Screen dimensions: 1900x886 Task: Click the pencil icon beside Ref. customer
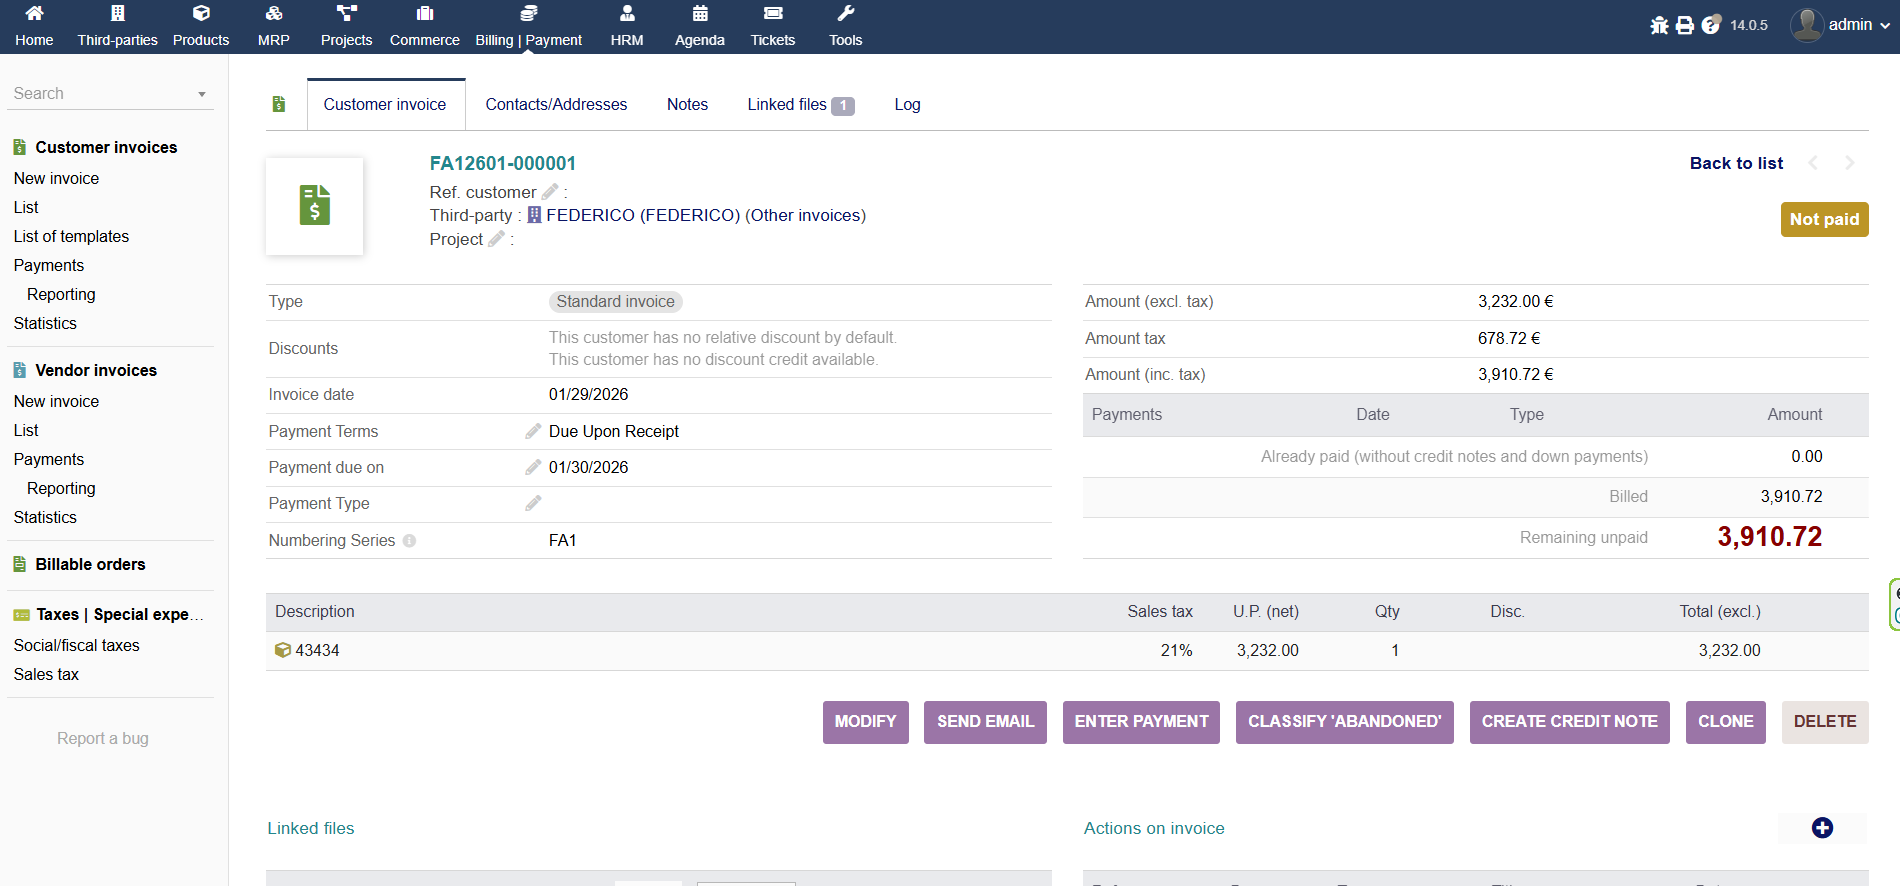pos(550,191)
